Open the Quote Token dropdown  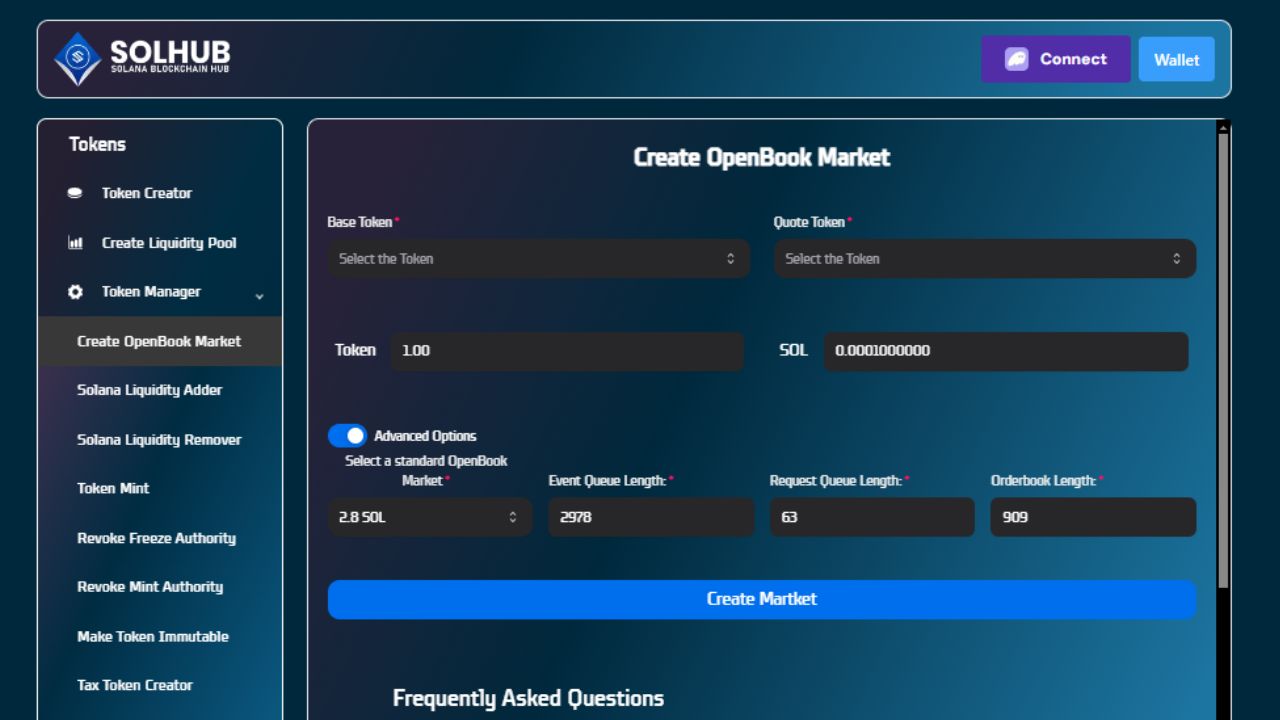[x=984, y=258]
